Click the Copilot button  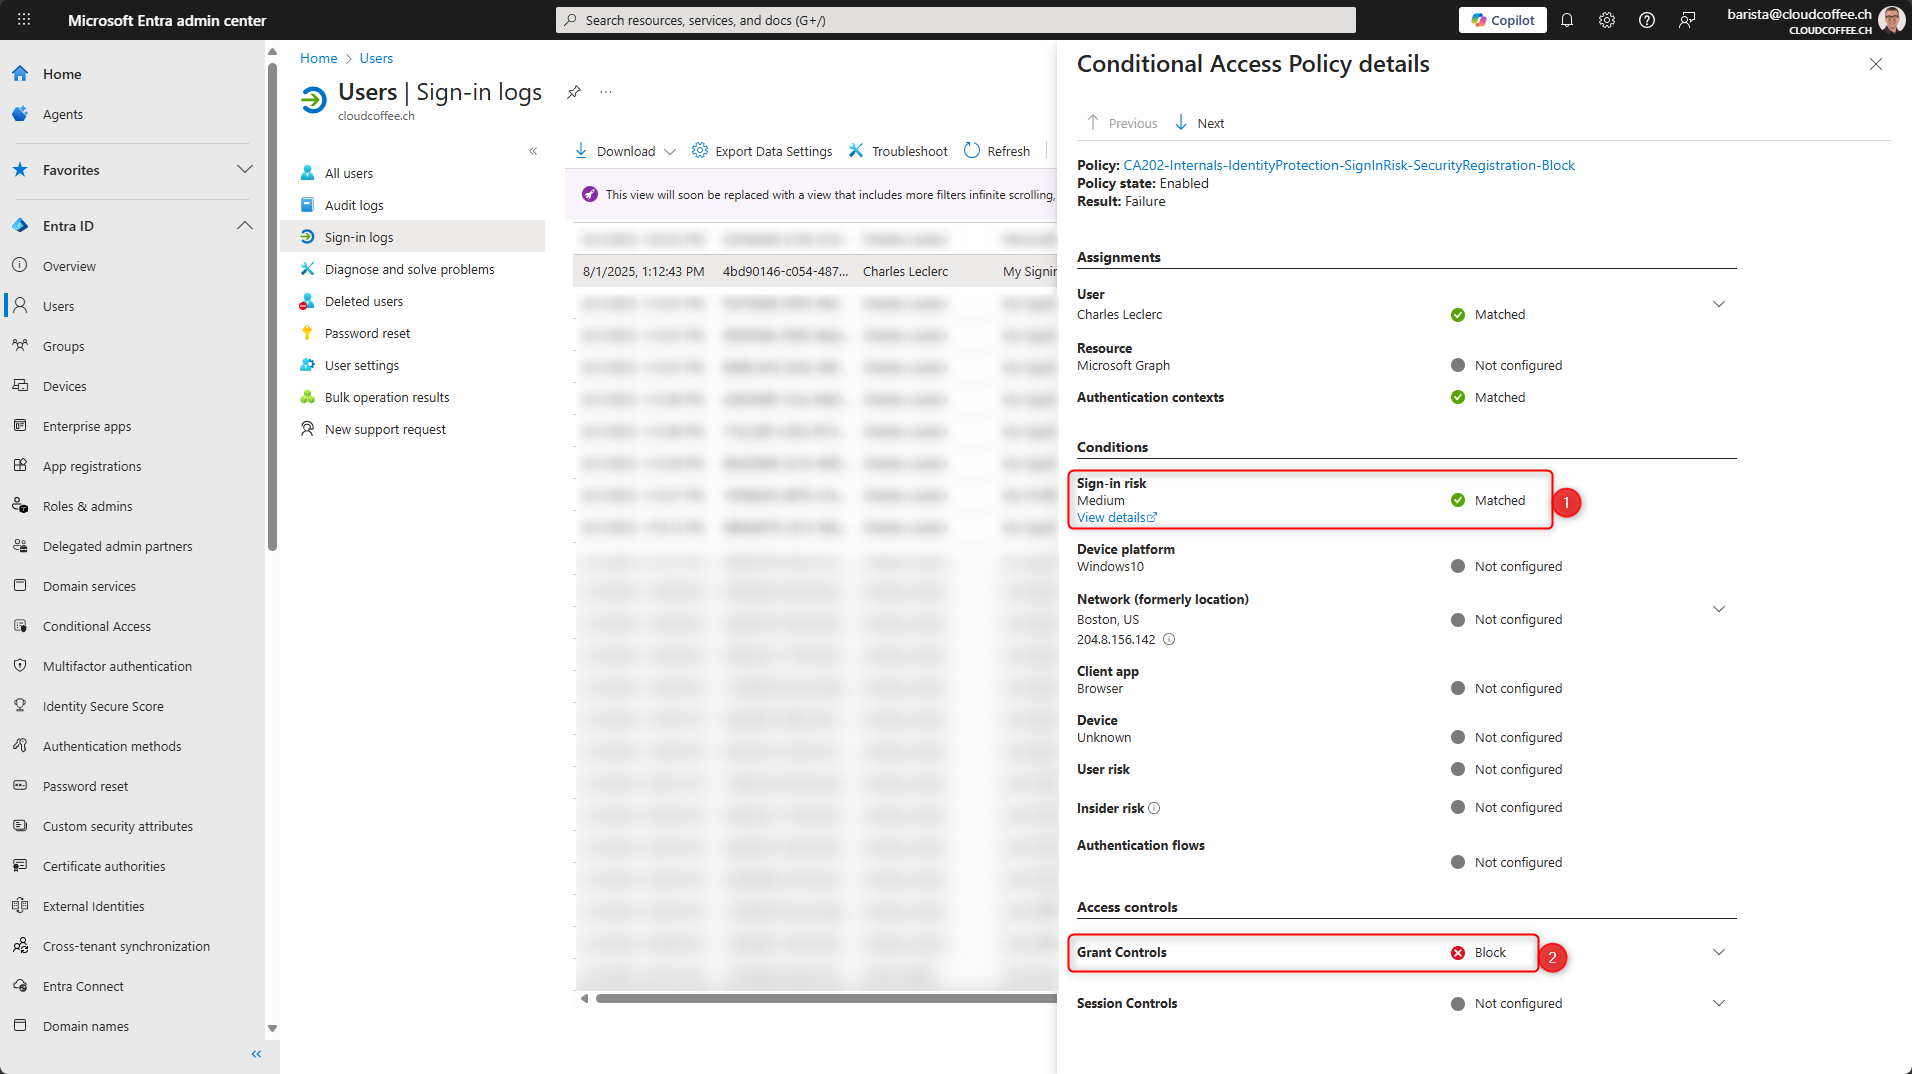(1502, 20)
